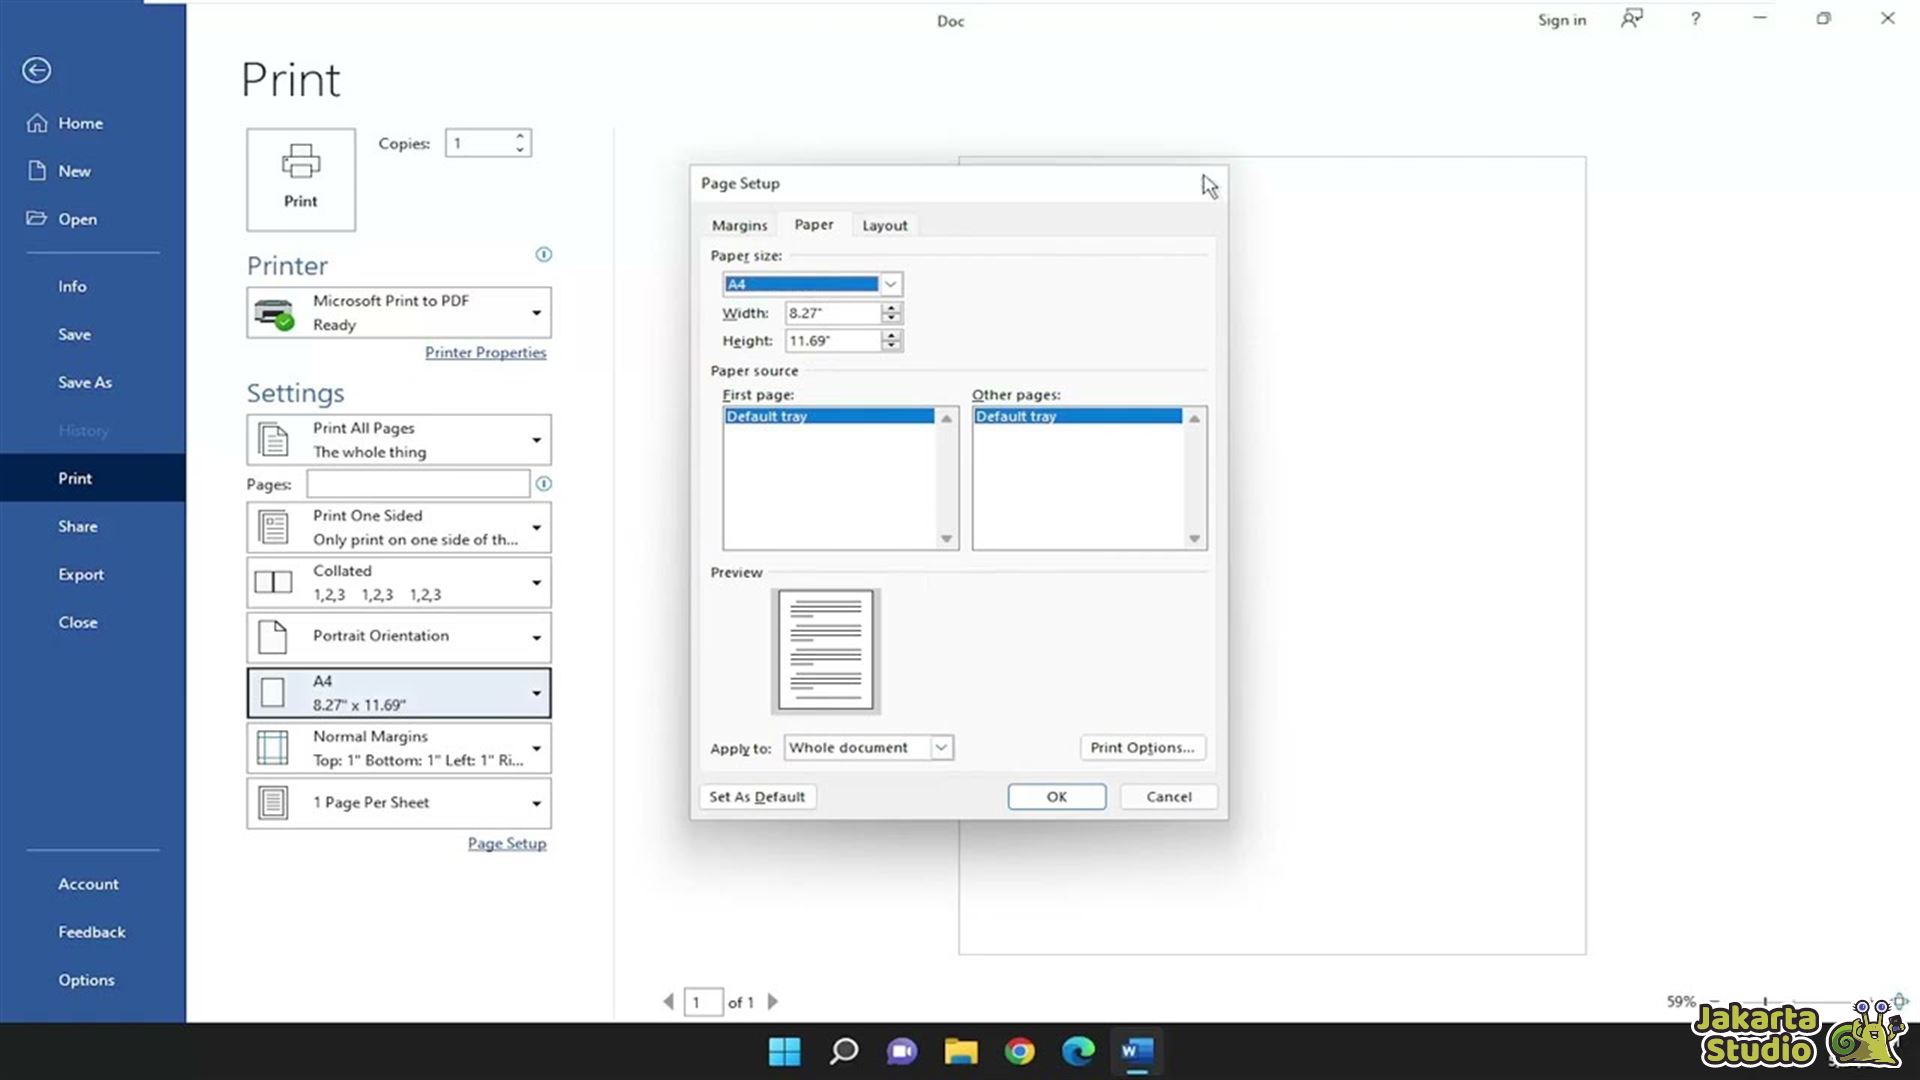This screenshot has height=1080, width=1920.
Task: Expand the Apply to Whole document dropdown
Action: [x=940, y=747]
